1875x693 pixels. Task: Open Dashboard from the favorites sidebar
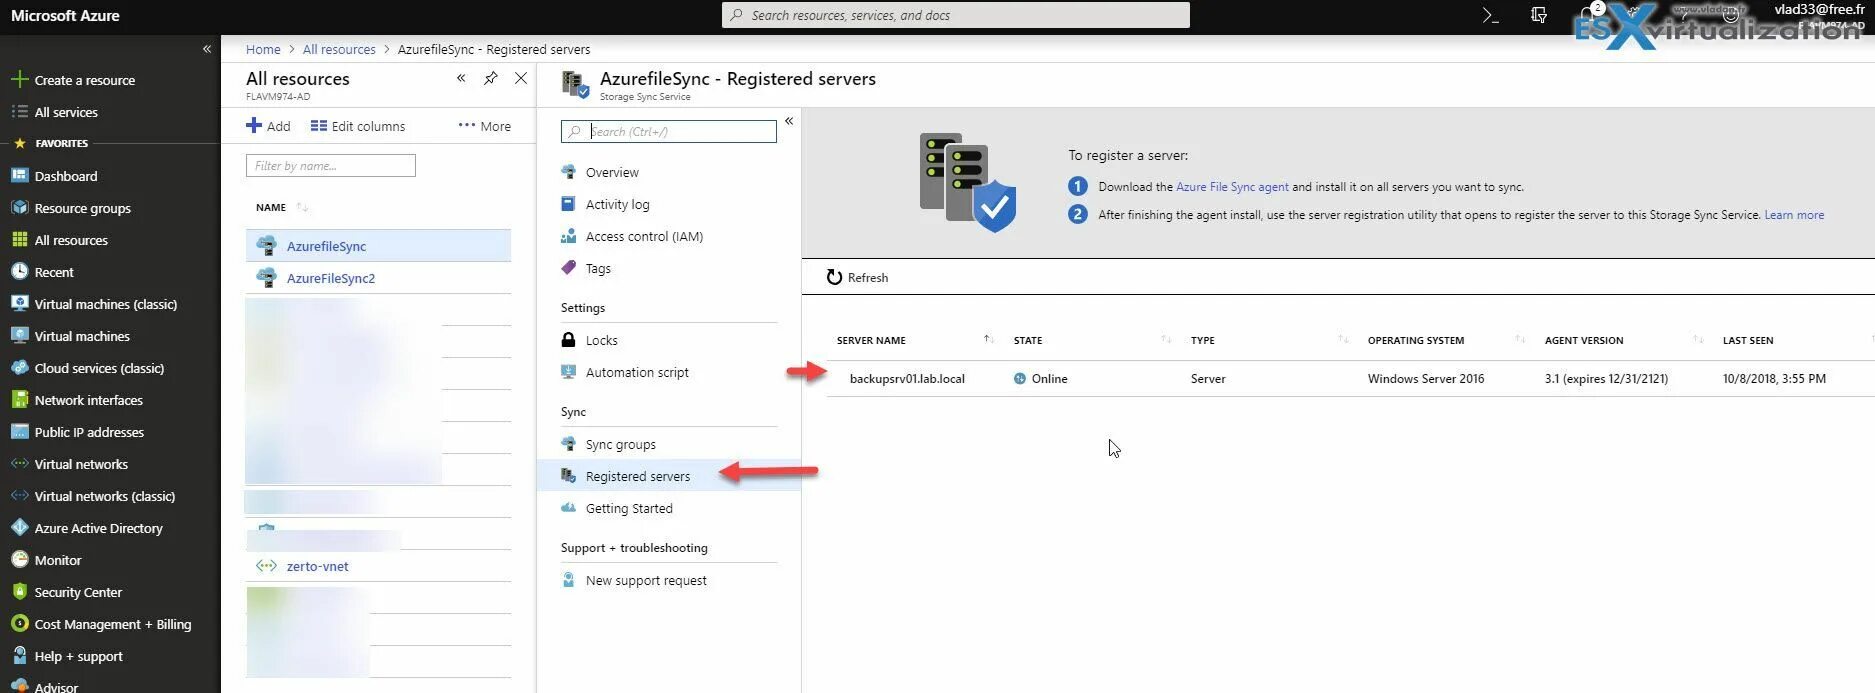click(66, 176)
